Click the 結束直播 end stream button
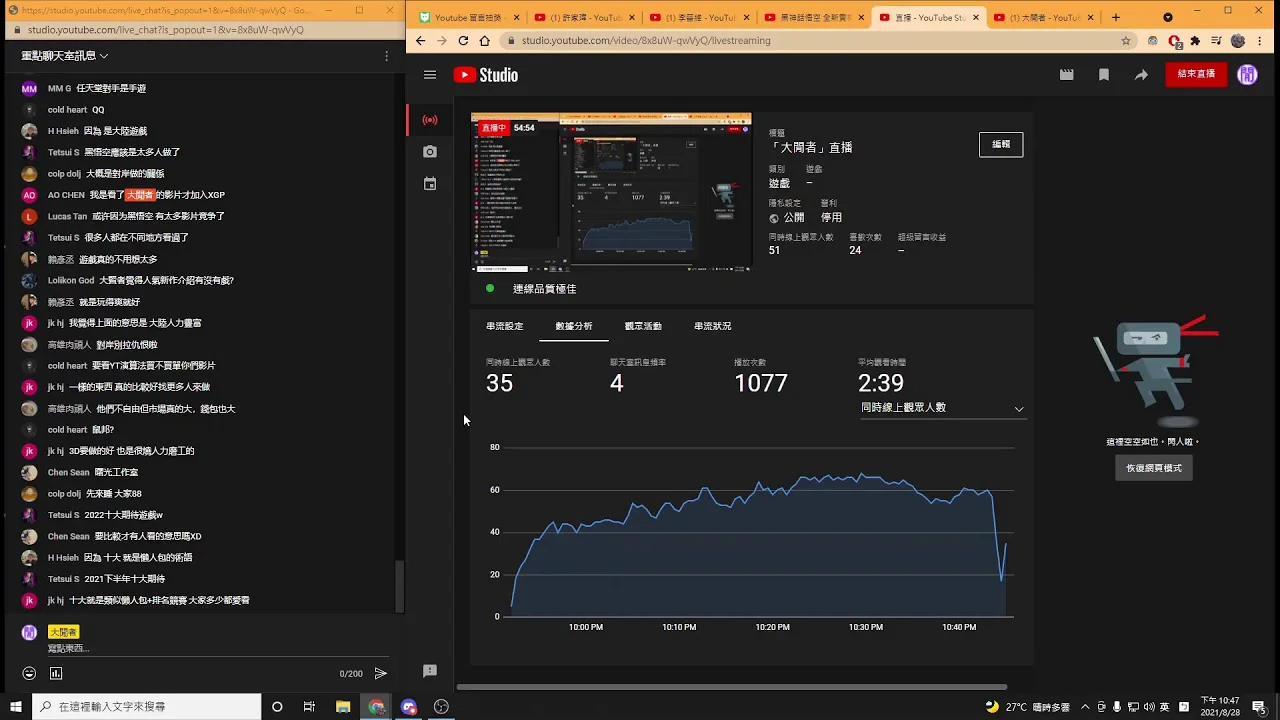The image size is (1280, 720). (x=1195, y=74)
